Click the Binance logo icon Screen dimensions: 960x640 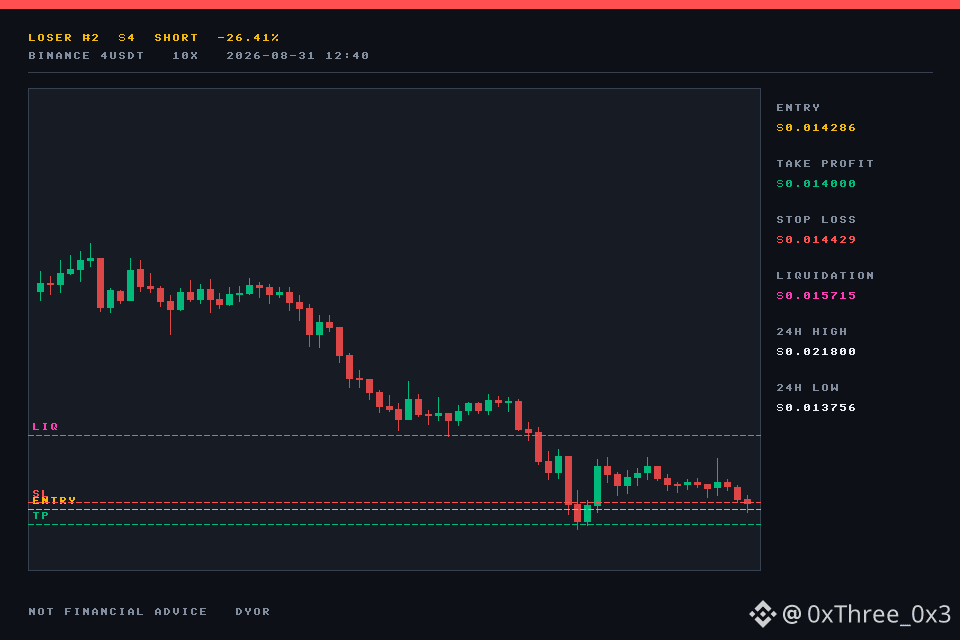pyautogui.click(x=763, y=614)
